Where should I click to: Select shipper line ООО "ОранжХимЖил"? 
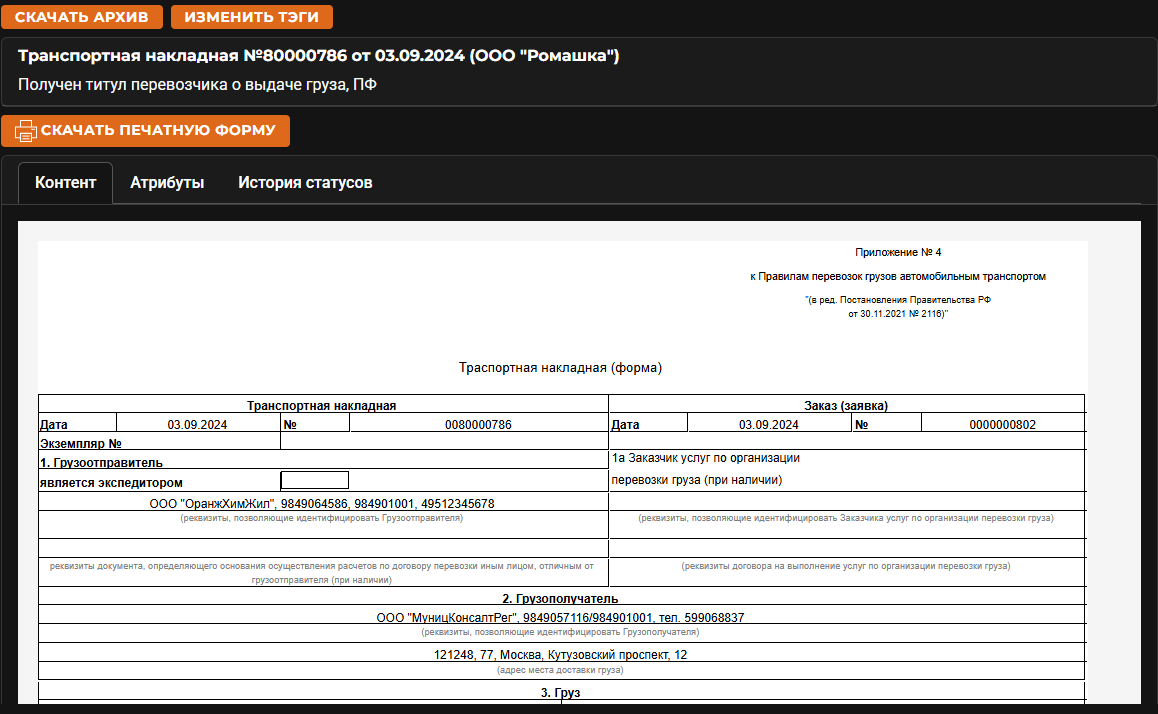tap(322, 504)
